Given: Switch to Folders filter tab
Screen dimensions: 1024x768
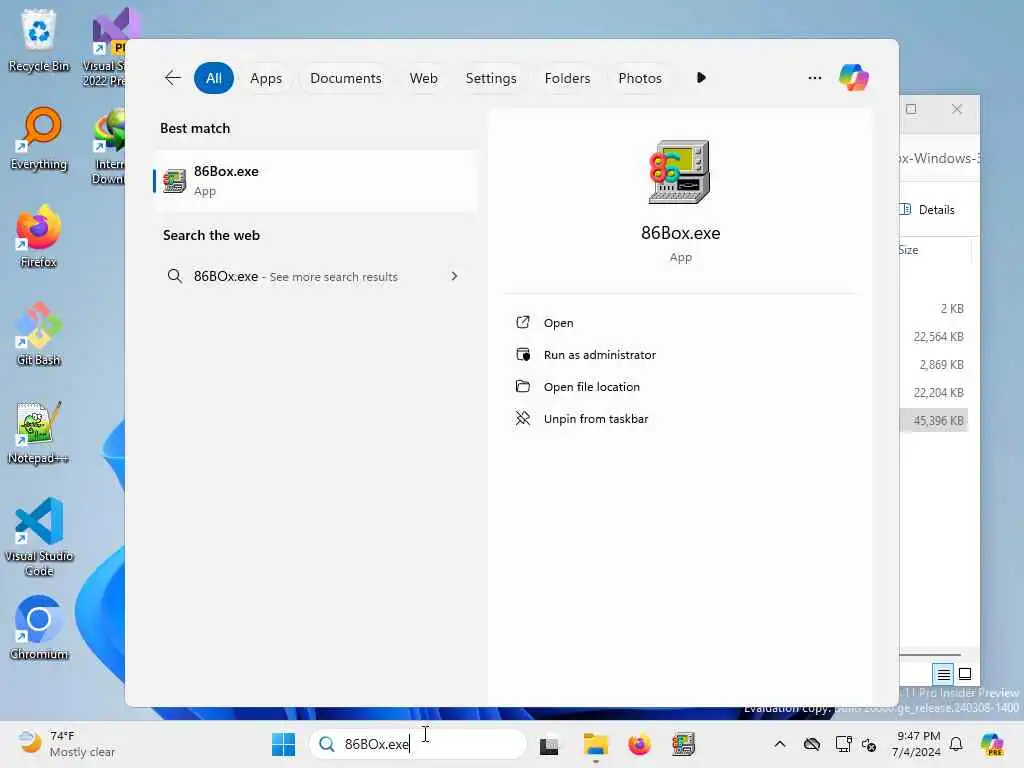Looking at the screenshot, I should (x=567, y=78).
